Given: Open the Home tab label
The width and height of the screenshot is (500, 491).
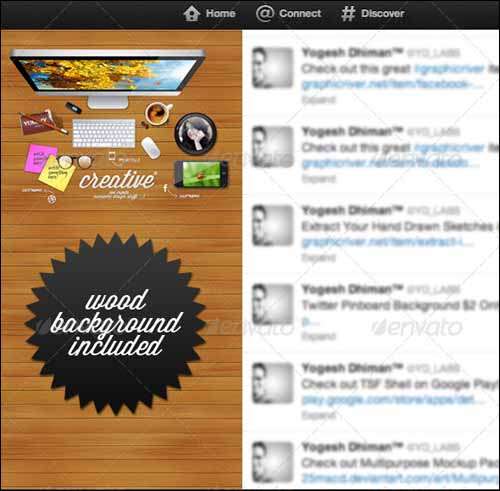Looking at the screenshot, I should pyautogui.click(x=220, y=14).
